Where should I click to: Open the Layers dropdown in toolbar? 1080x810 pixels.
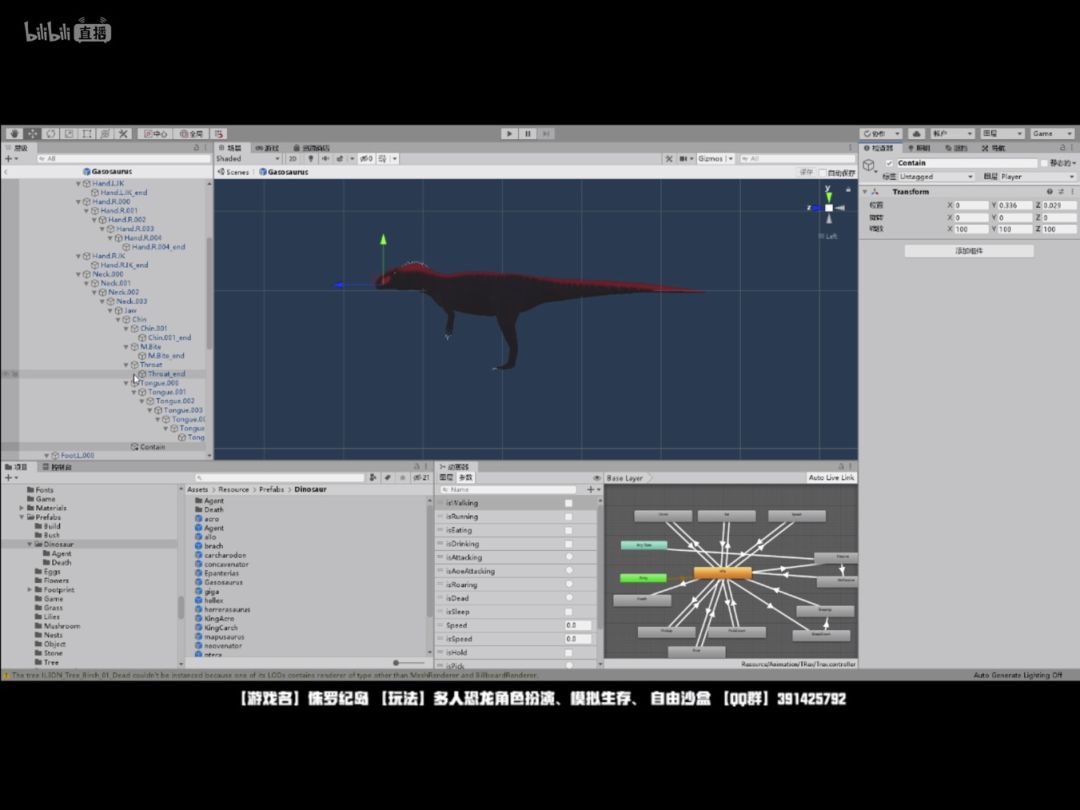1001,134
